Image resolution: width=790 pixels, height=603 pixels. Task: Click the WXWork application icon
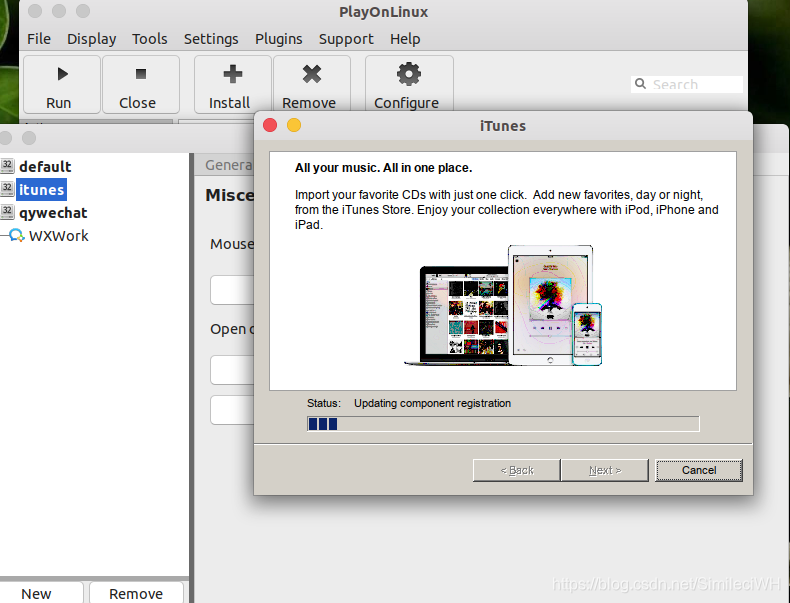coord(17,235)
